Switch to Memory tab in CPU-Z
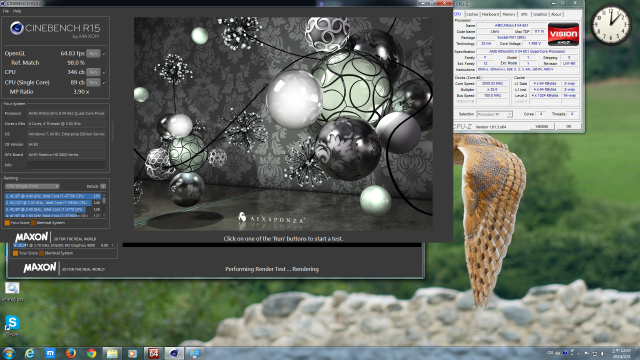 pyautogui.click(x=509, y=14)
